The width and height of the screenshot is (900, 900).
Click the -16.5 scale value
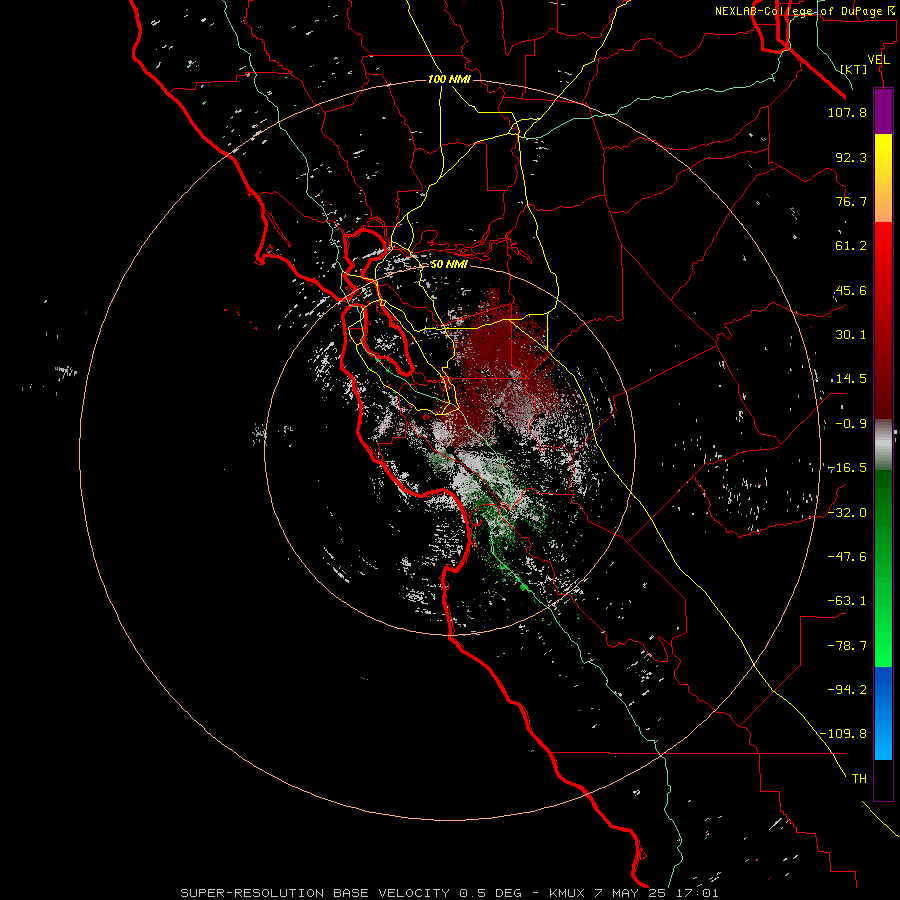point(848,468)
